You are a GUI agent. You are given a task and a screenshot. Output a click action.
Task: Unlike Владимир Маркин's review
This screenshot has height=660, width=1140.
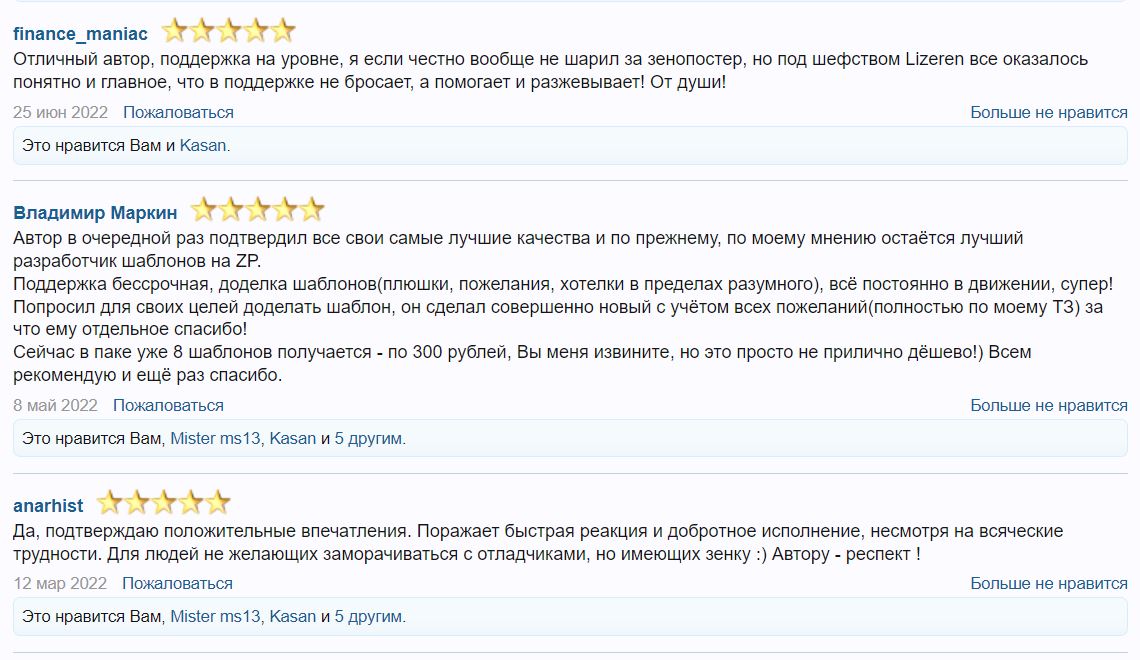[x=1048, y=405]
